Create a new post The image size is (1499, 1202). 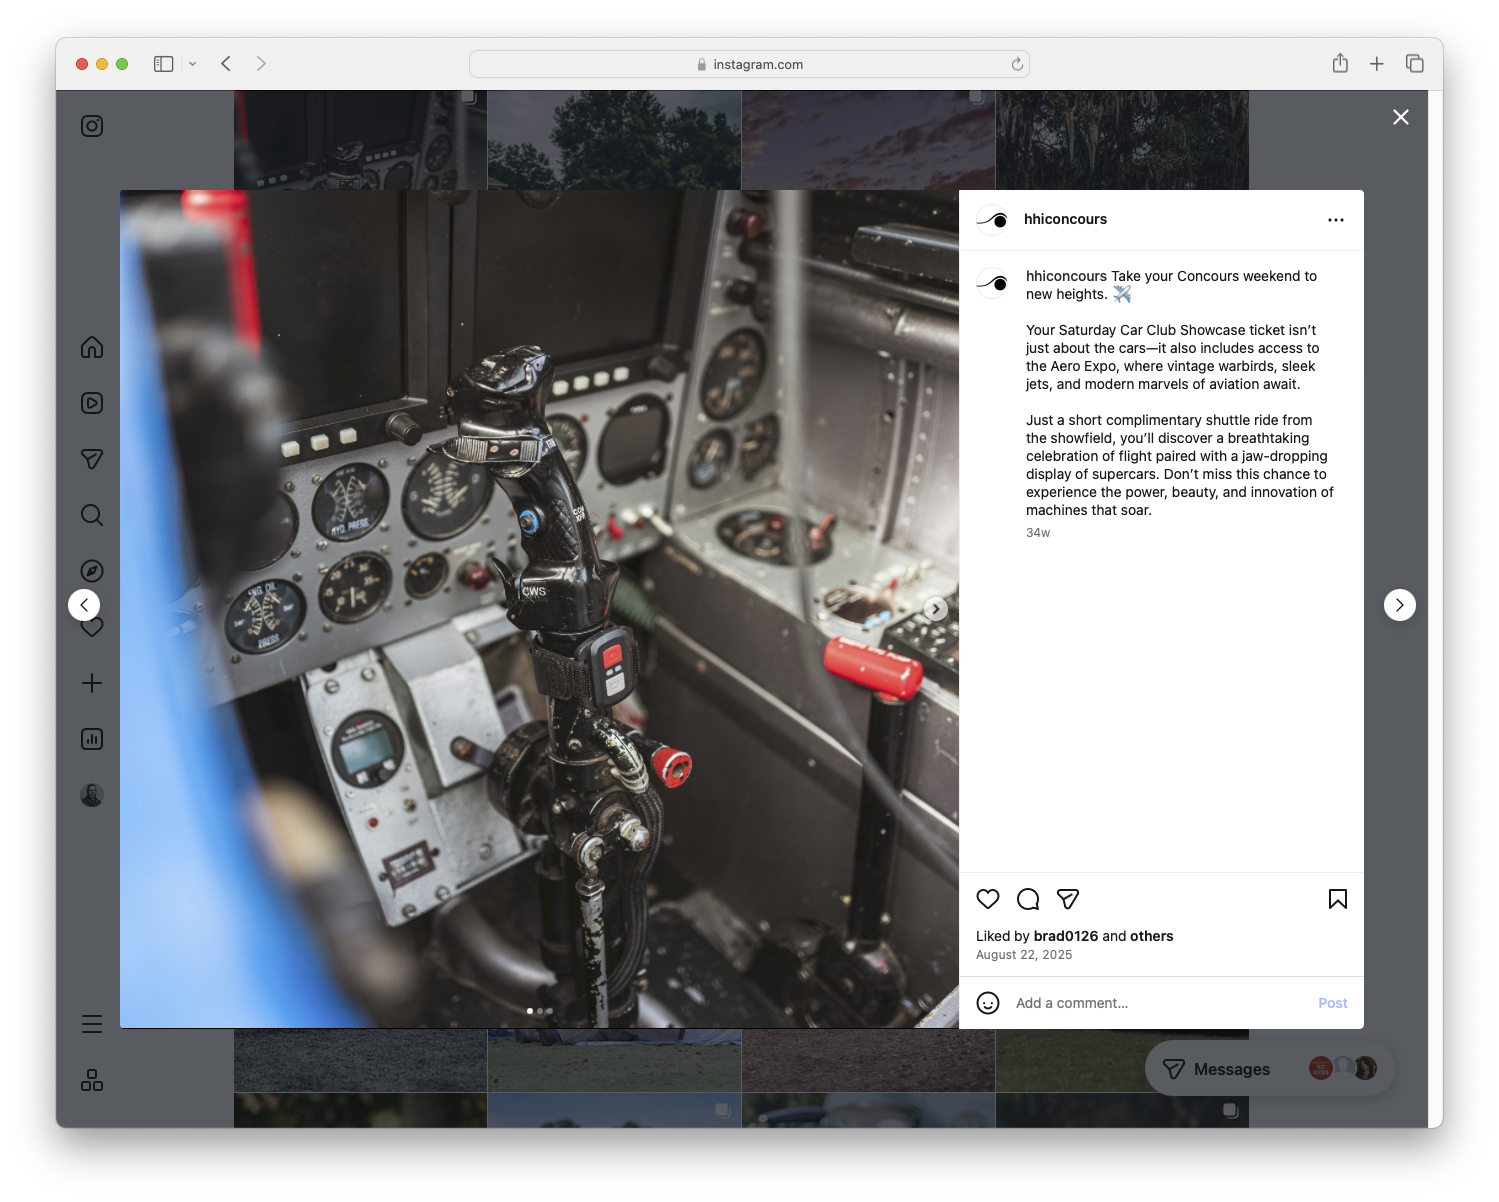[92, 683]
